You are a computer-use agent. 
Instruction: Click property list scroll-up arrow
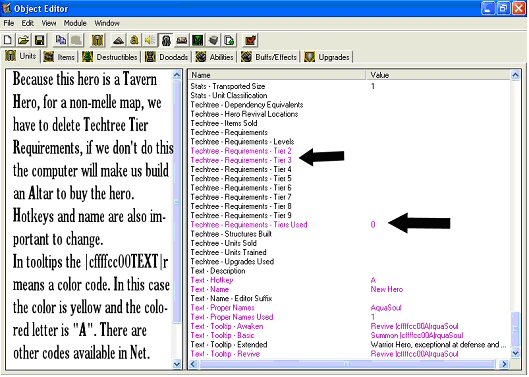click(x=515, y=75)
